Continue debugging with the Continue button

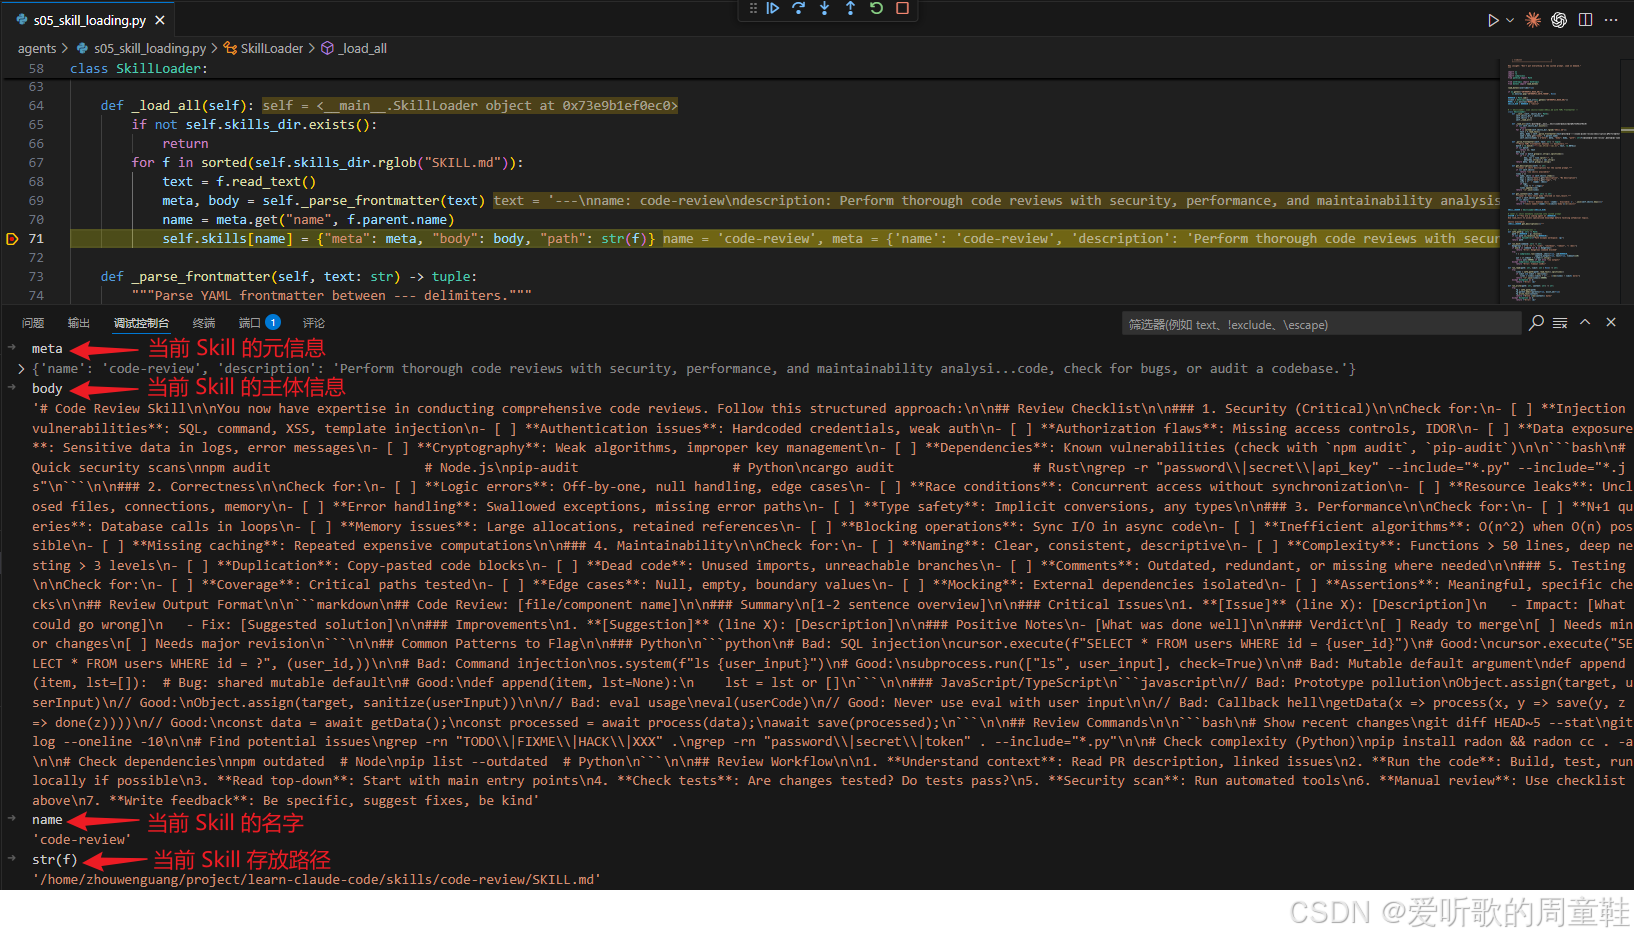(773, 9)
